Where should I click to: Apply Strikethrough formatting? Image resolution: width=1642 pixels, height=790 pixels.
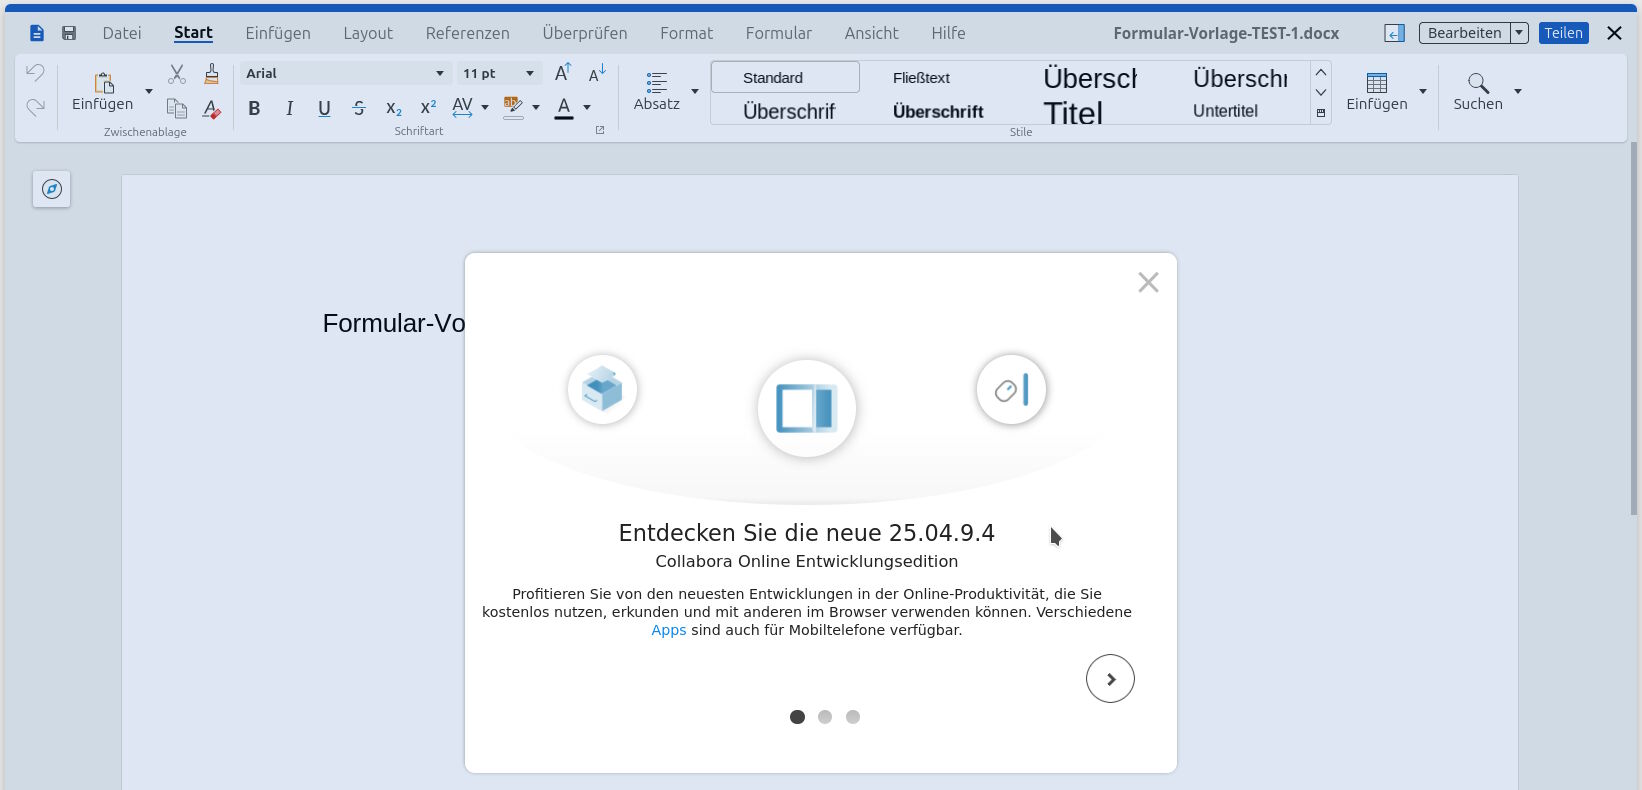359,108
